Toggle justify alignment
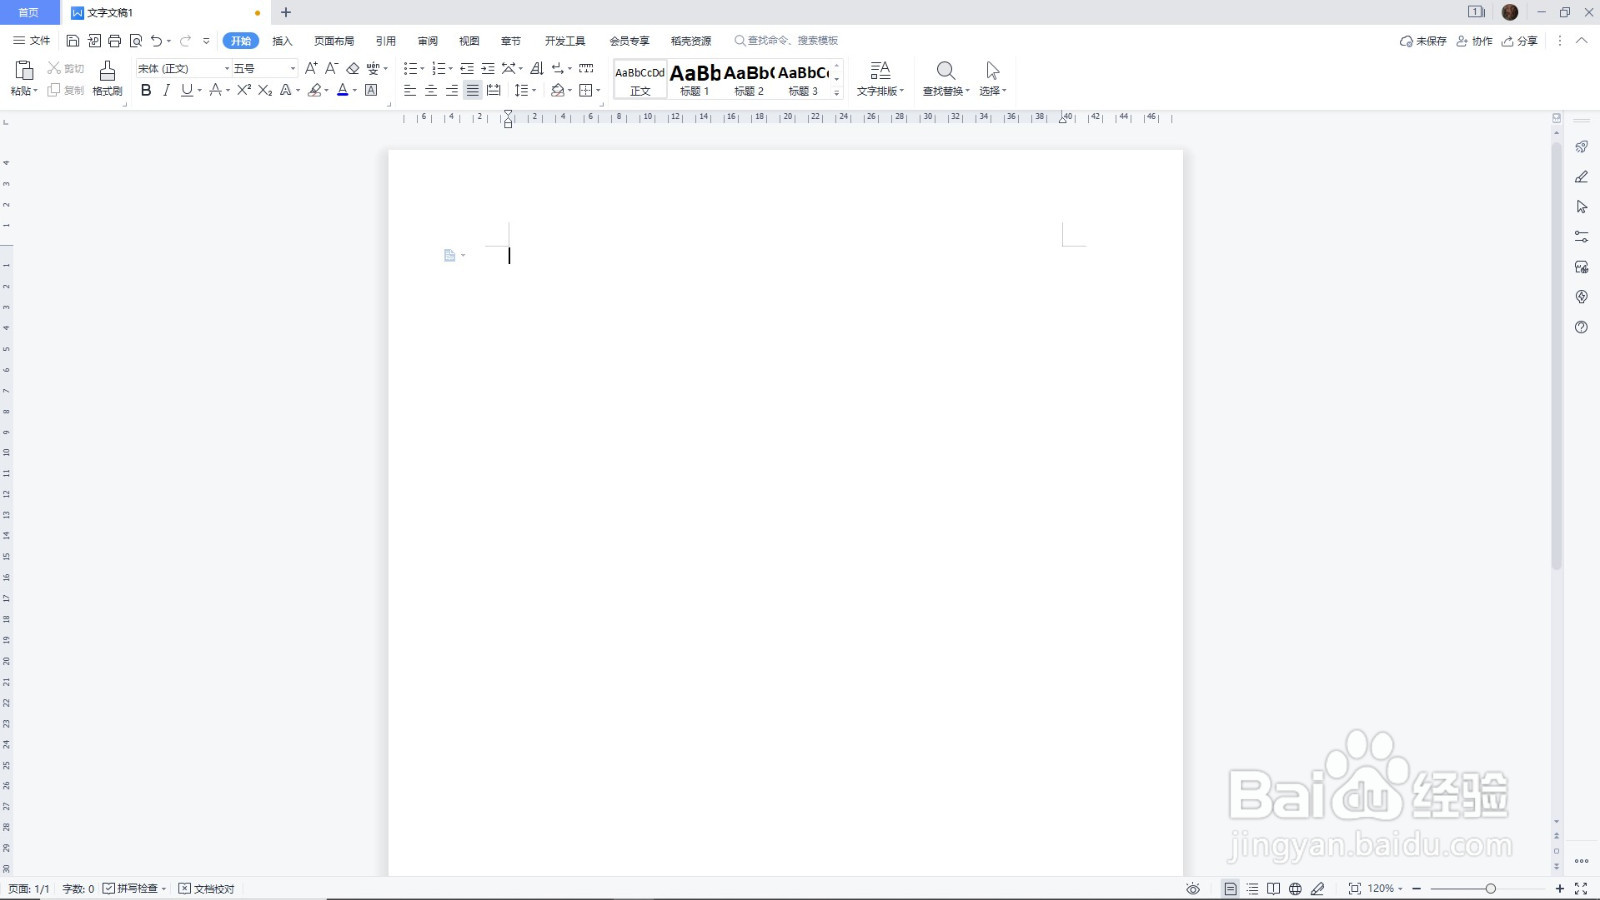 tap(472, 90)
